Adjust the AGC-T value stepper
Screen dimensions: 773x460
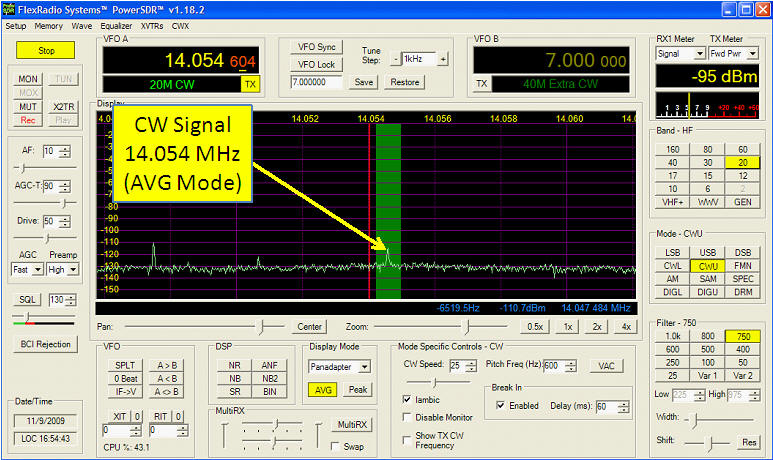[x=65, y=186]
